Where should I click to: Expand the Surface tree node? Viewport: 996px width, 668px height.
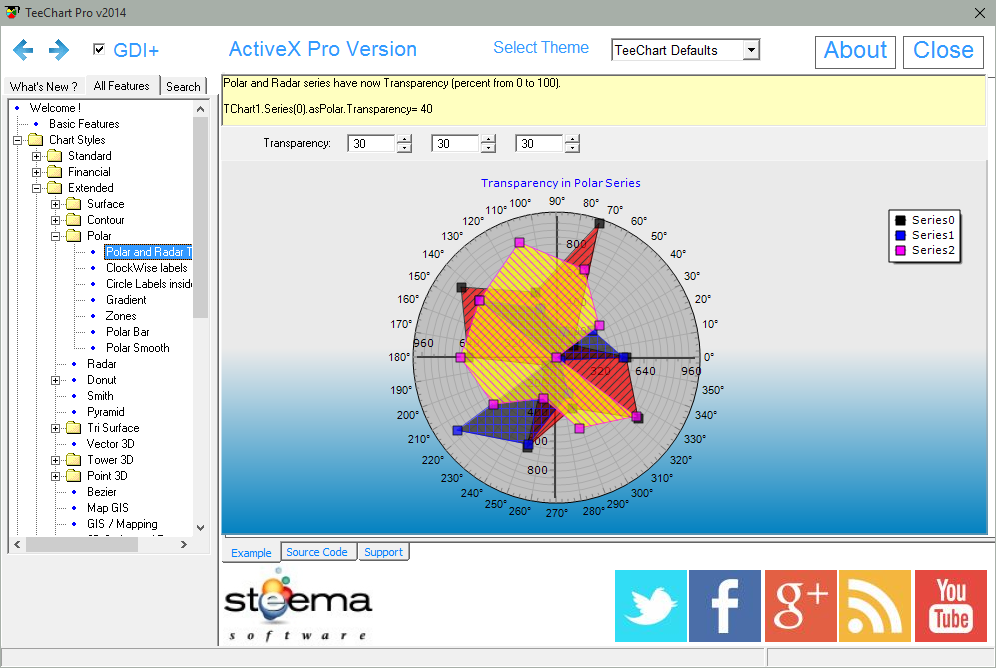tap(55, 204)
